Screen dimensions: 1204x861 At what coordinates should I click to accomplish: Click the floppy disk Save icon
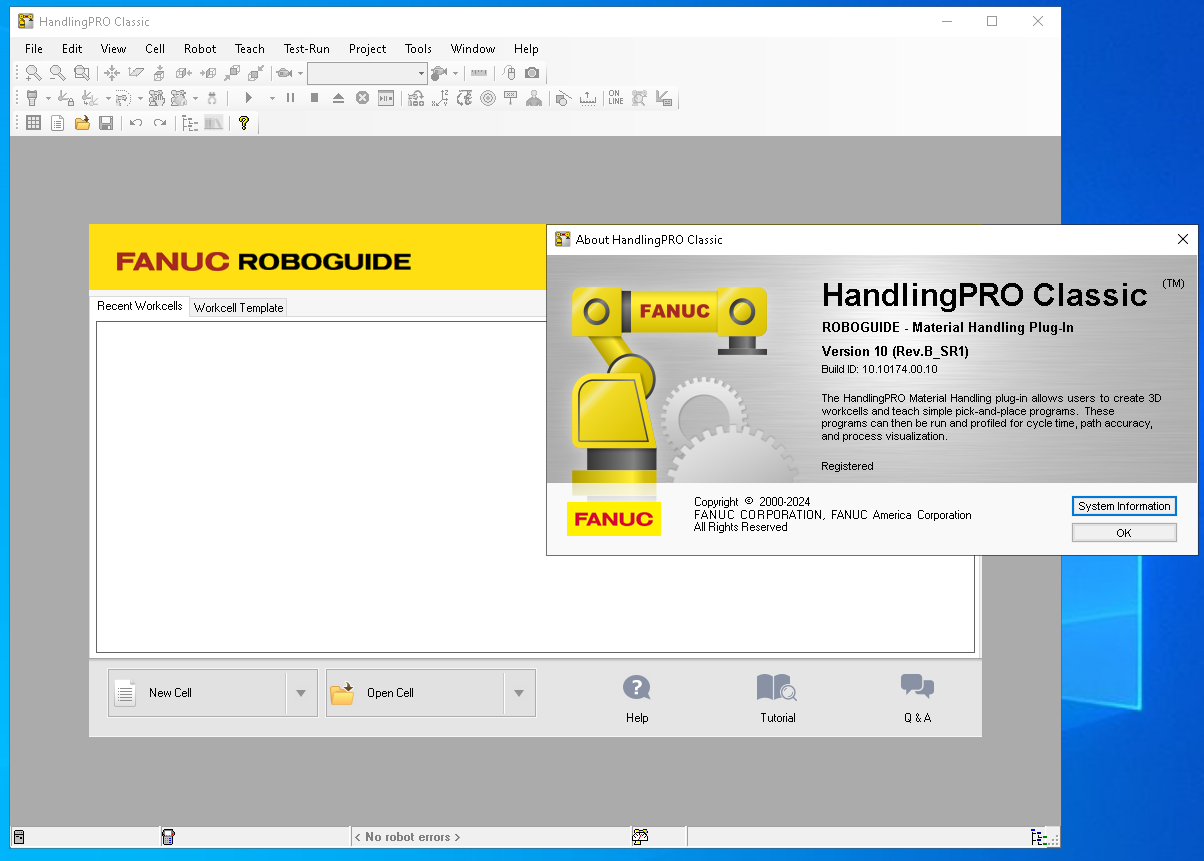click(106, 123)
